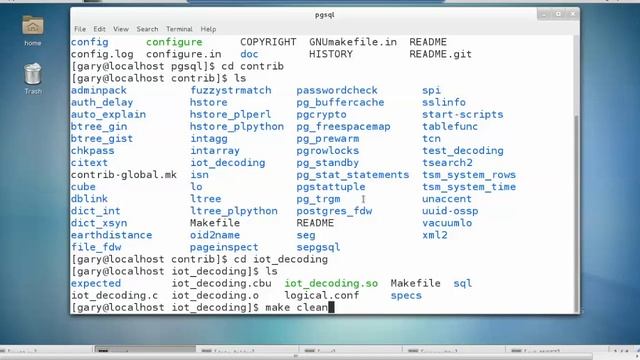
Task: Click 'dblink' directory name
Action: [x=89, y=199]
